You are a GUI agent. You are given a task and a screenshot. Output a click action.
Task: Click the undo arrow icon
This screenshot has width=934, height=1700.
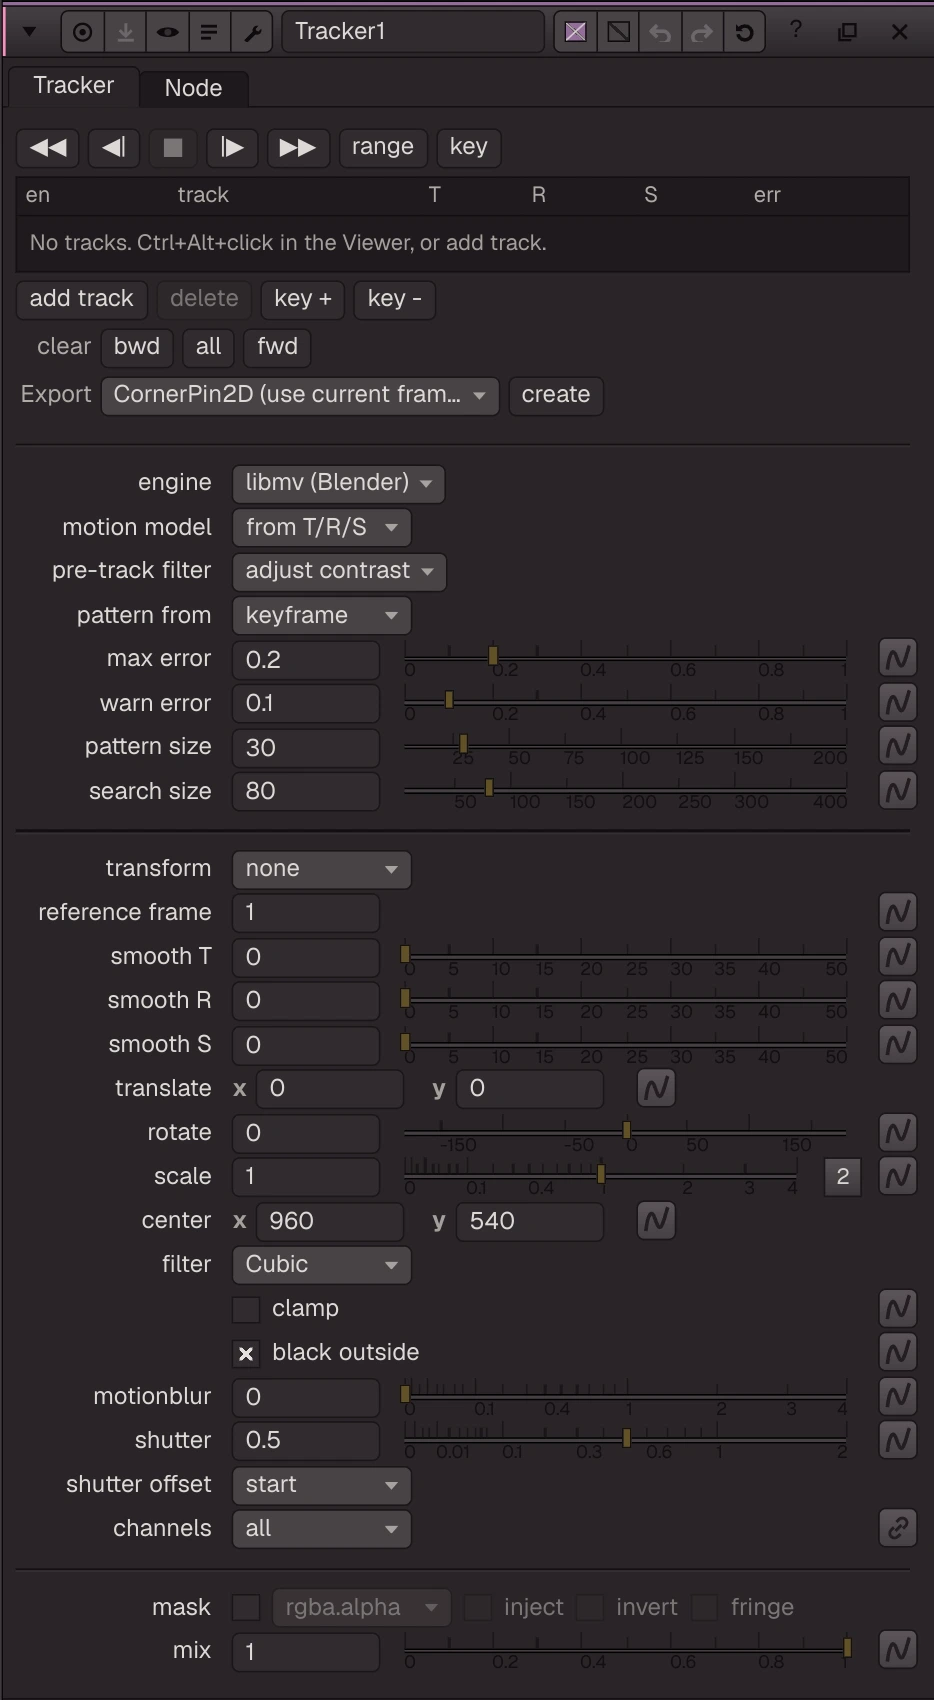point(660,32)
